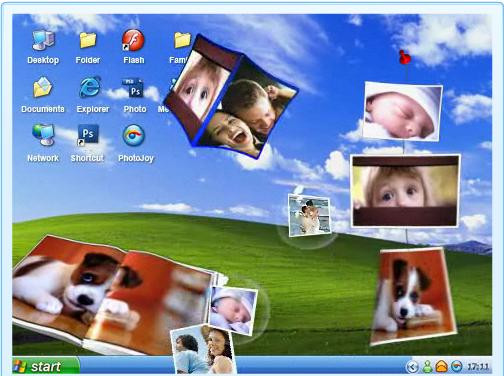The width and height of the screenshot is (504, 376).
Task: Click orange house tray icon
Action: (442, 367)
